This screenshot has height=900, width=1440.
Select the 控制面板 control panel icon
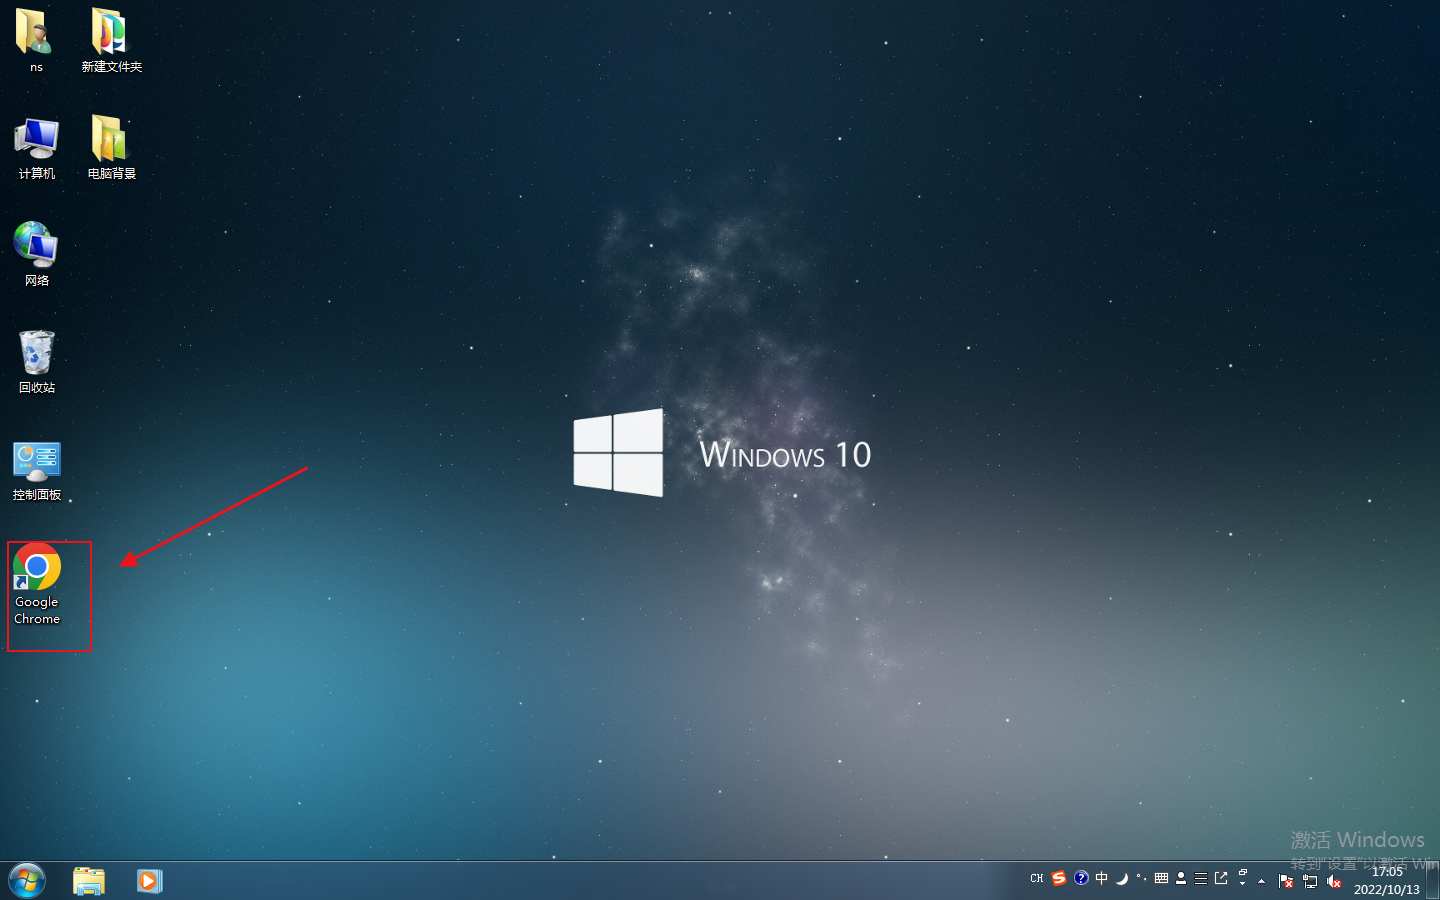click(37, 470)
